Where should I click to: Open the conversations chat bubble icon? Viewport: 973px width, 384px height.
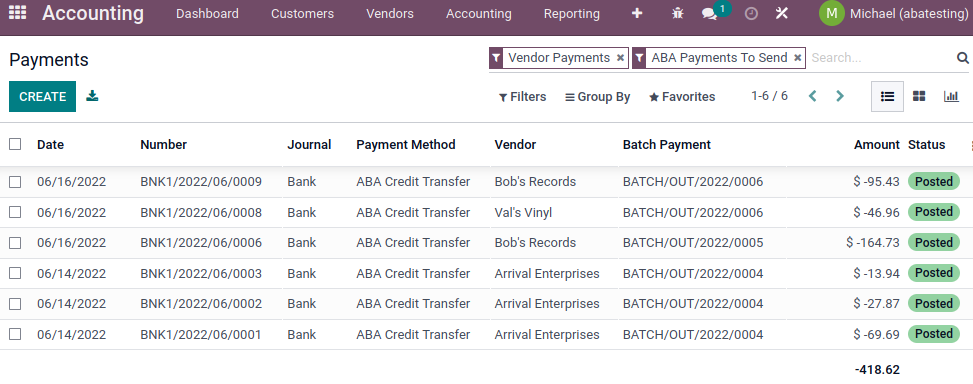click(x=709, y=14)
